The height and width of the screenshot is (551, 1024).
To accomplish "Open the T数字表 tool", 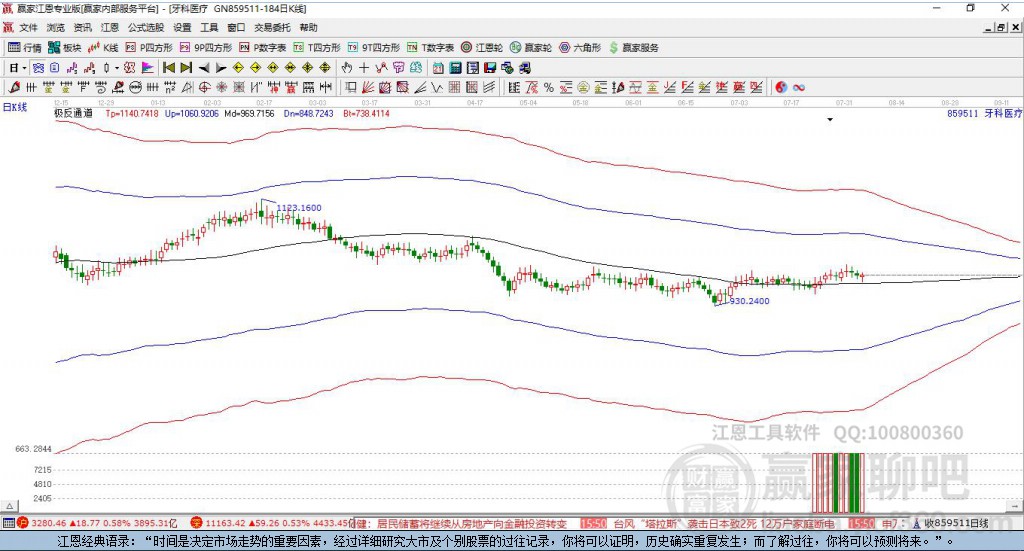I will tap(430, 48).
